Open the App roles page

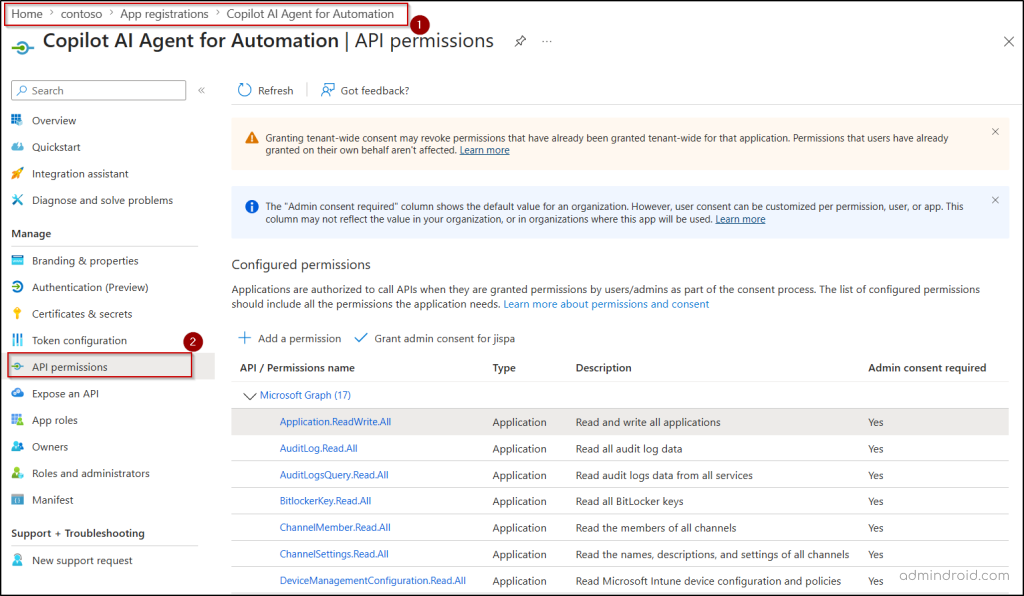pyautogui.click(x=55, y=420)
